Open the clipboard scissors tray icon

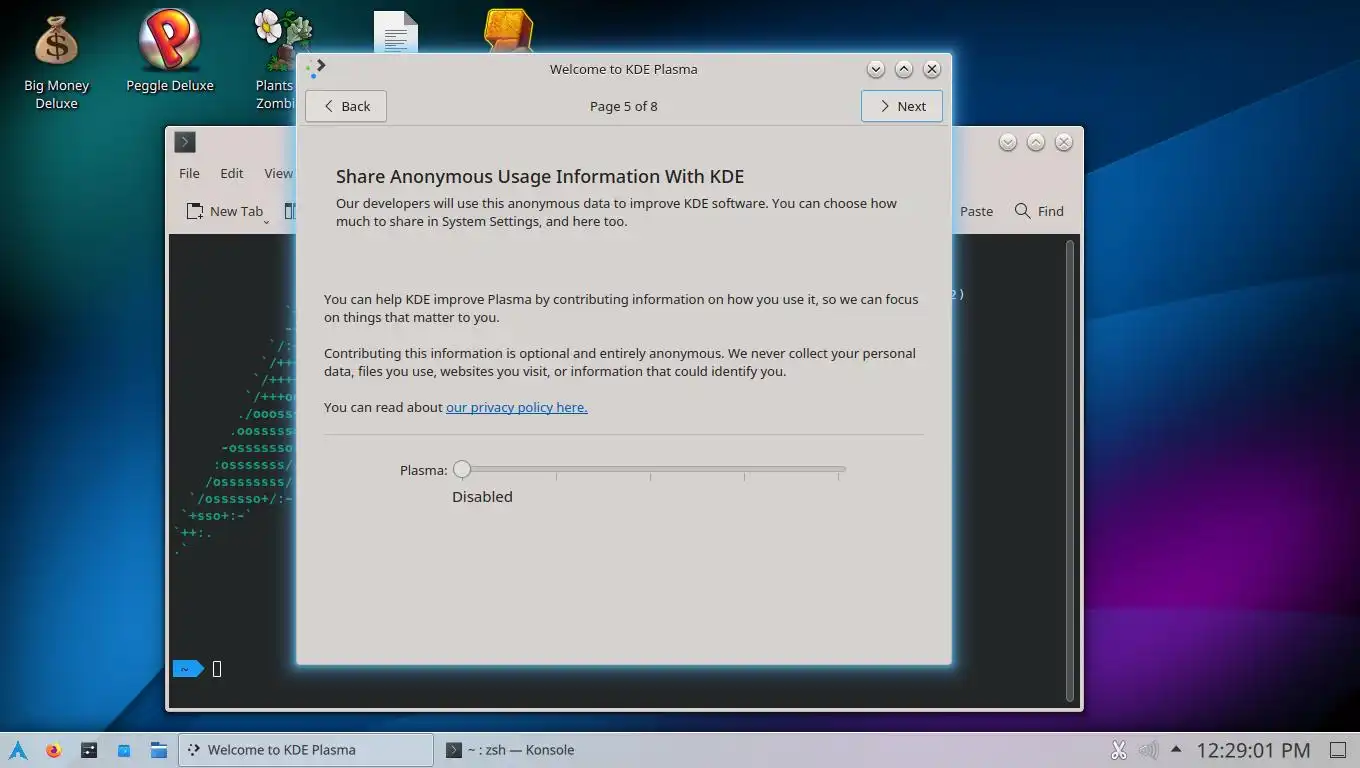pyautogui.click(x=1119, y=749)
